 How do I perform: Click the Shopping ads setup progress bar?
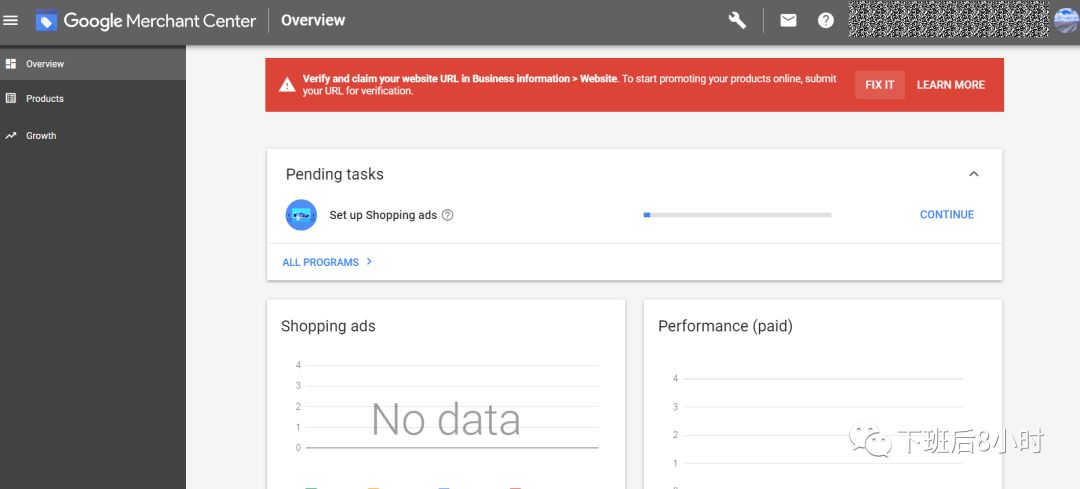point(737,215)
